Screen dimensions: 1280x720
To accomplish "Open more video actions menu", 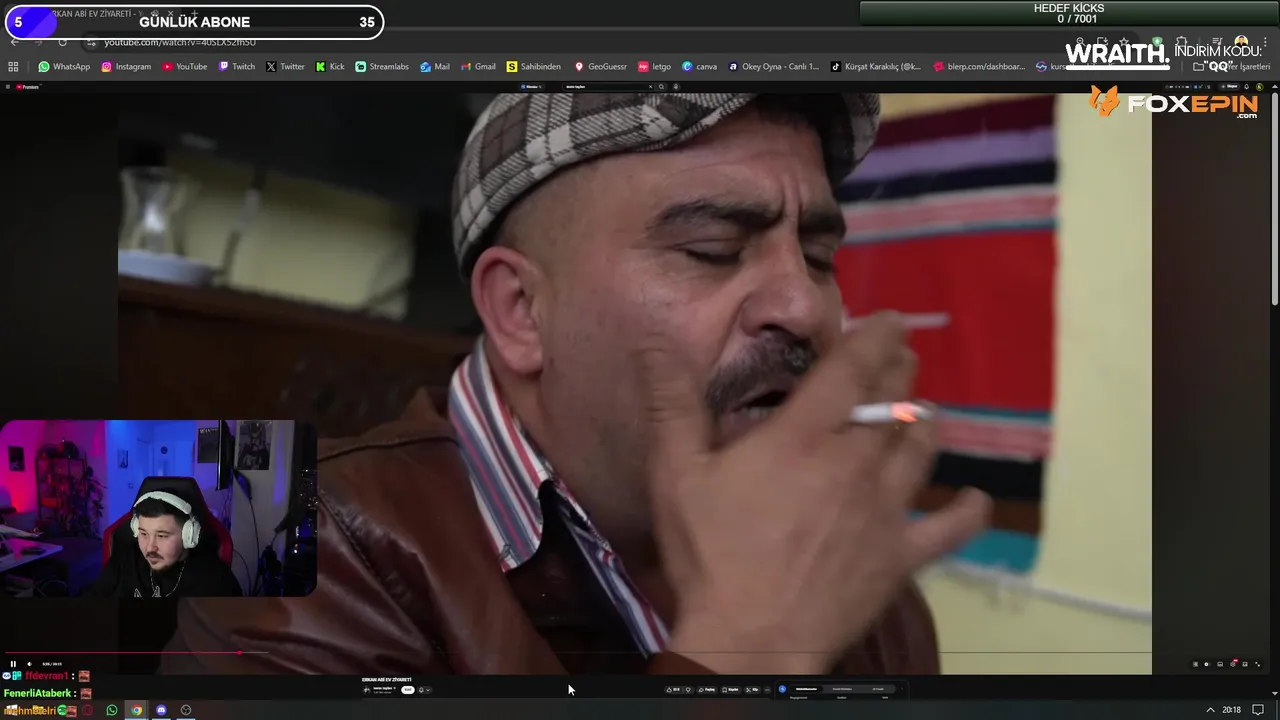I will coord(767,689).
